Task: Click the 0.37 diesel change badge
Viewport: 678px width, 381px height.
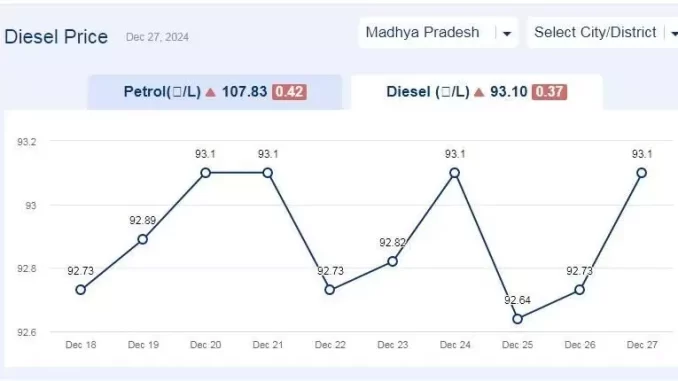Action: (549, 92)
